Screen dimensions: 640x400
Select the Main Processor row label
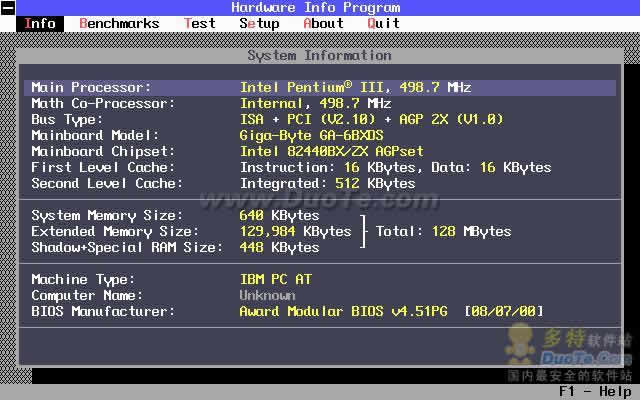pyautogui.click(x=91, y=87)
